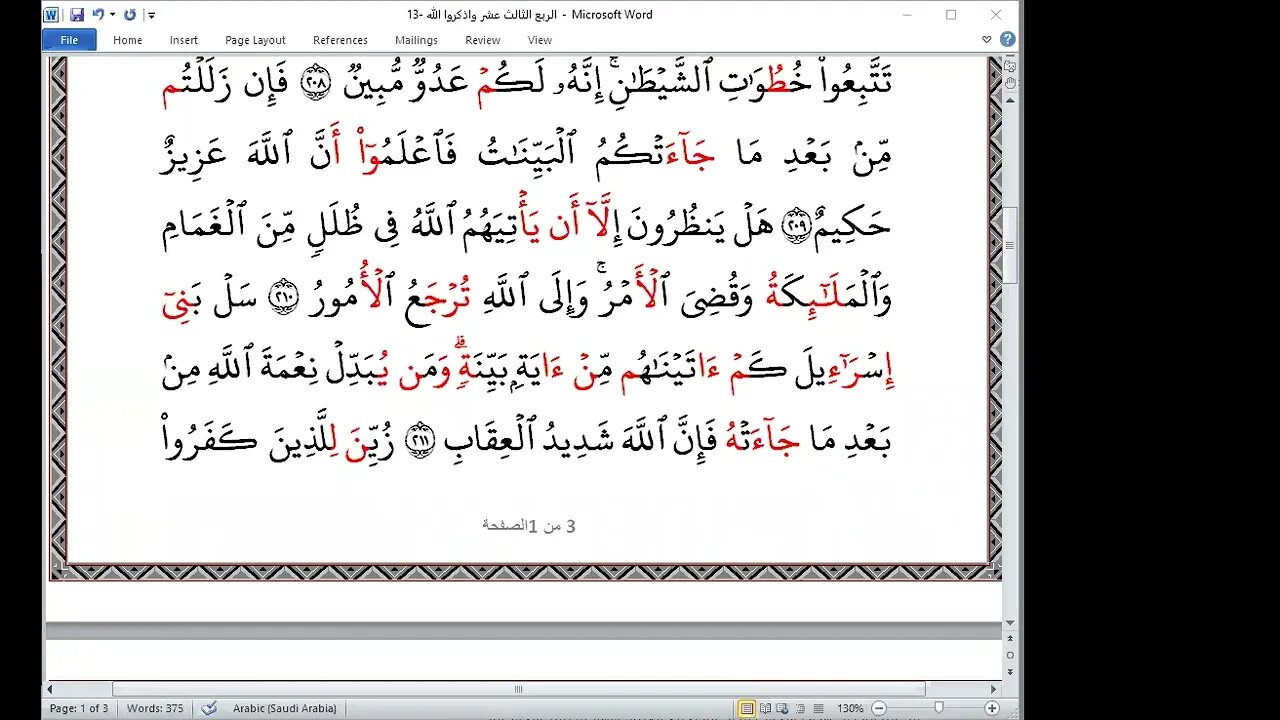Viewport: 1280px width, 720px height.
Task: Switch to Web Layout view
Action: click(780, 708)
